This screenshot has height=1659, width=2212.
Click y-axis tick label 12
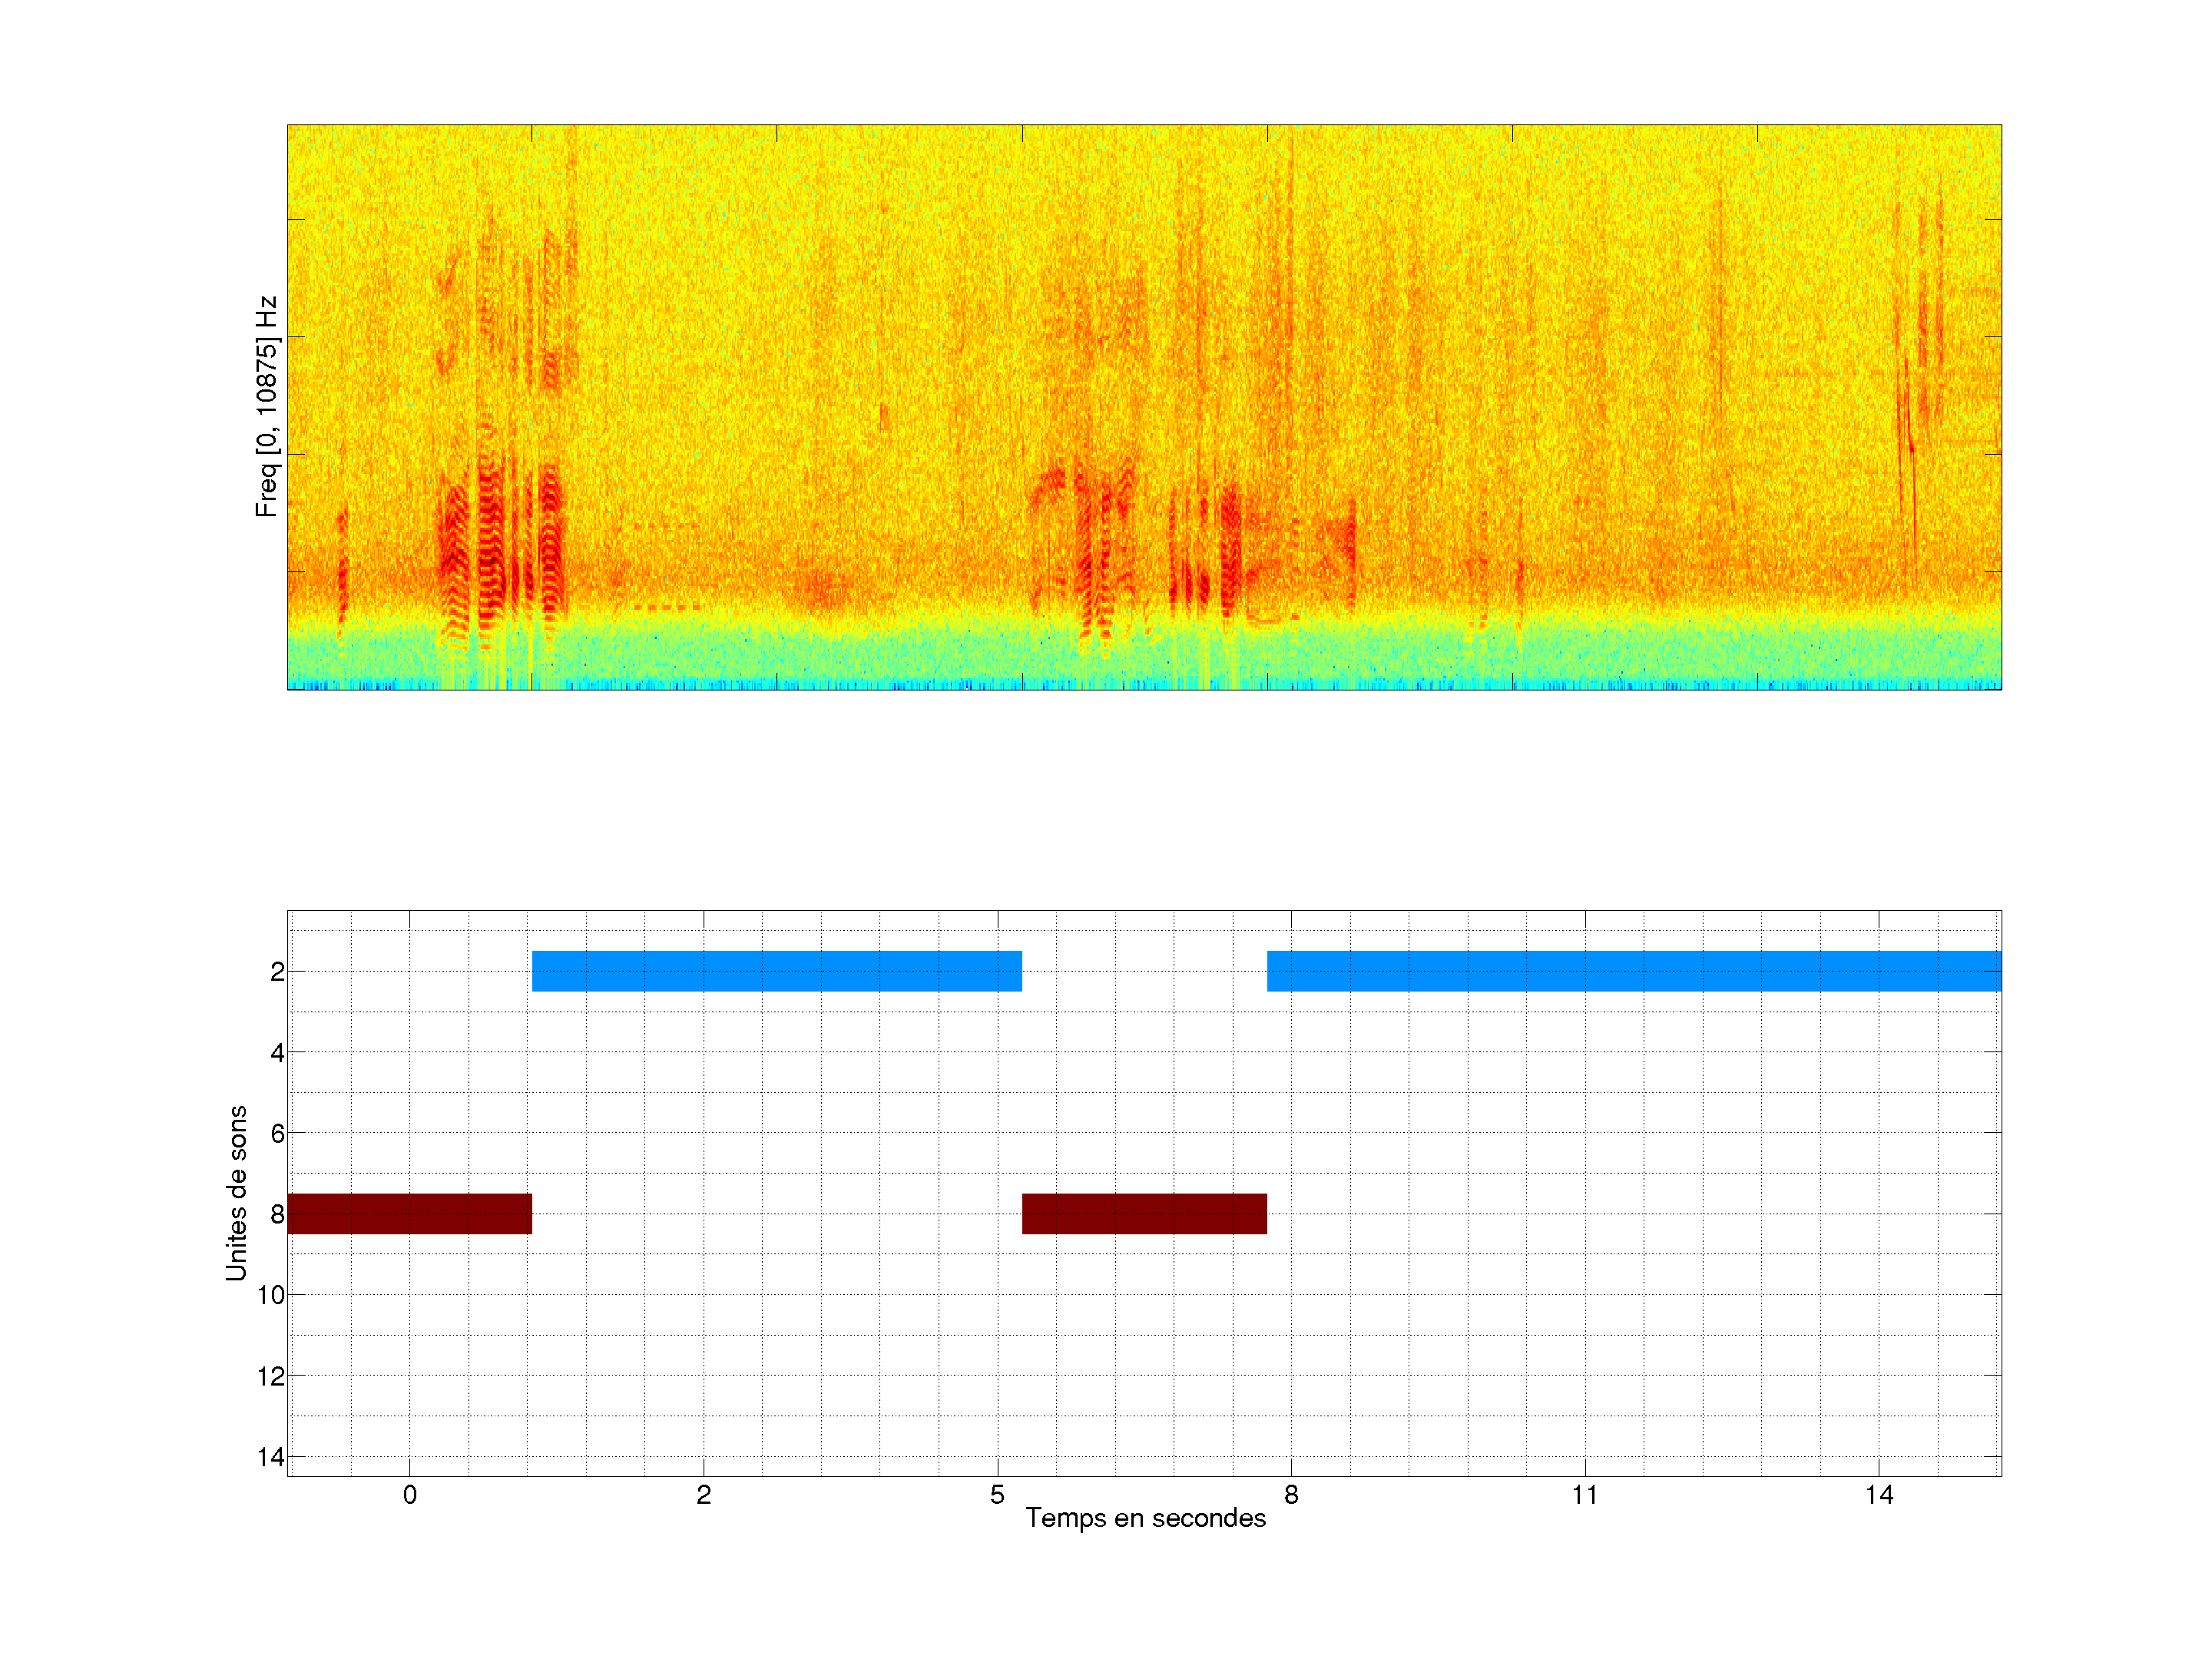coord(271,1376)
